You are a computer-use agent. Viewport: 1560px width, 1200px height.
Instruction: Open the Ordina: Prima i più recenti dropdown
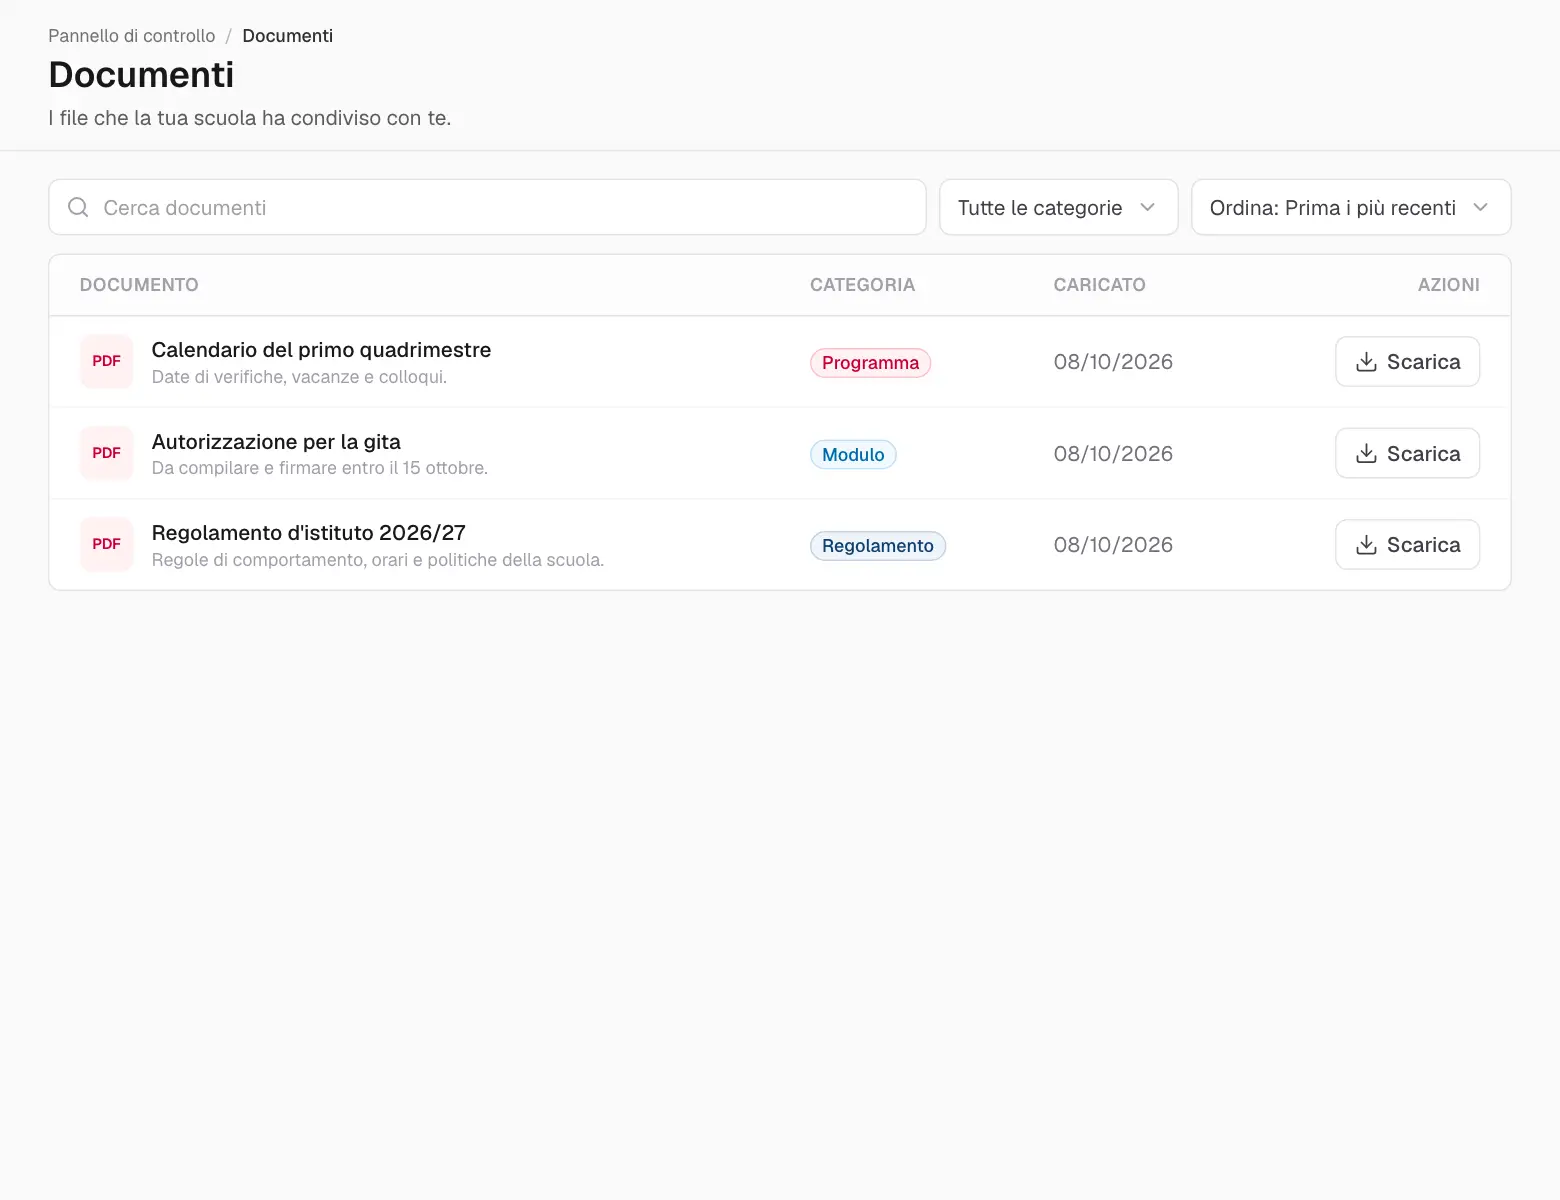point(1350,207)
